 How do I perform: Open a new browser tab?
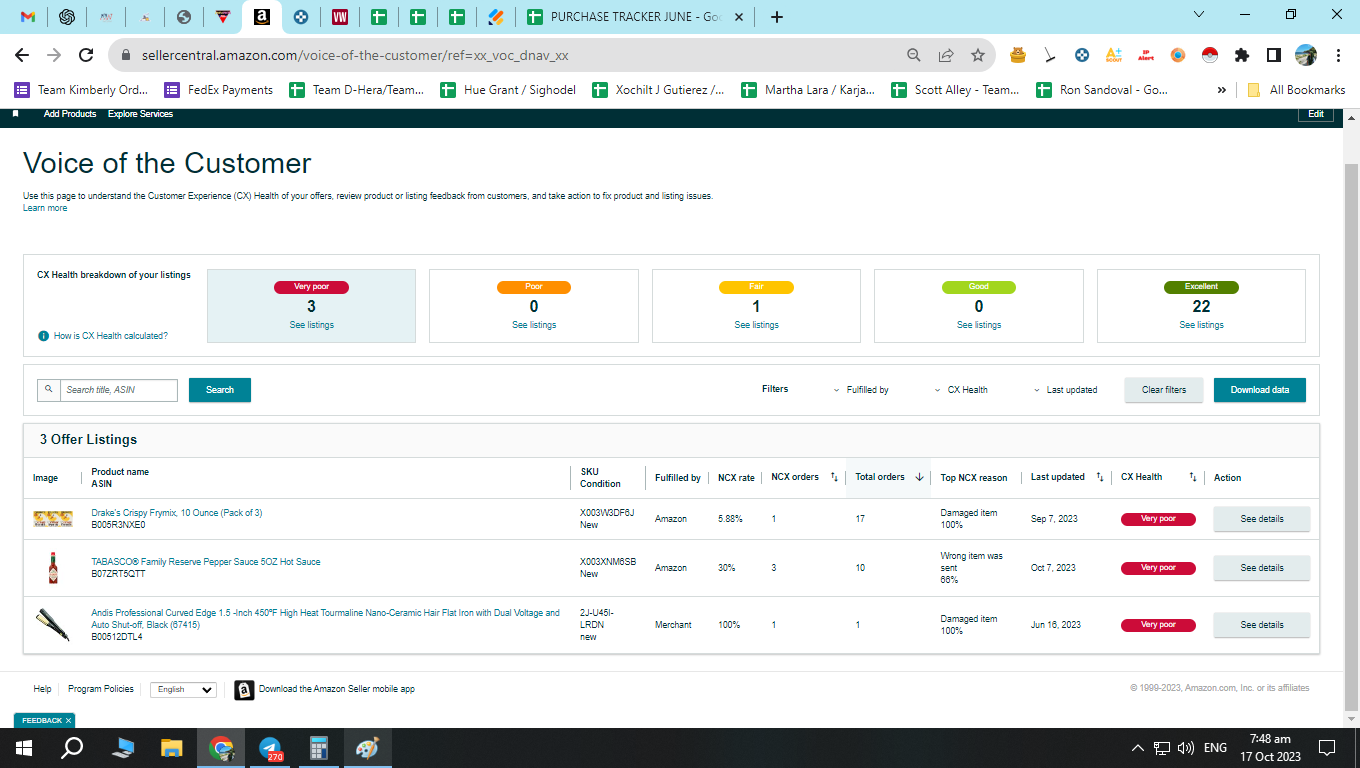pyautogui.click(x=777, y=17)
